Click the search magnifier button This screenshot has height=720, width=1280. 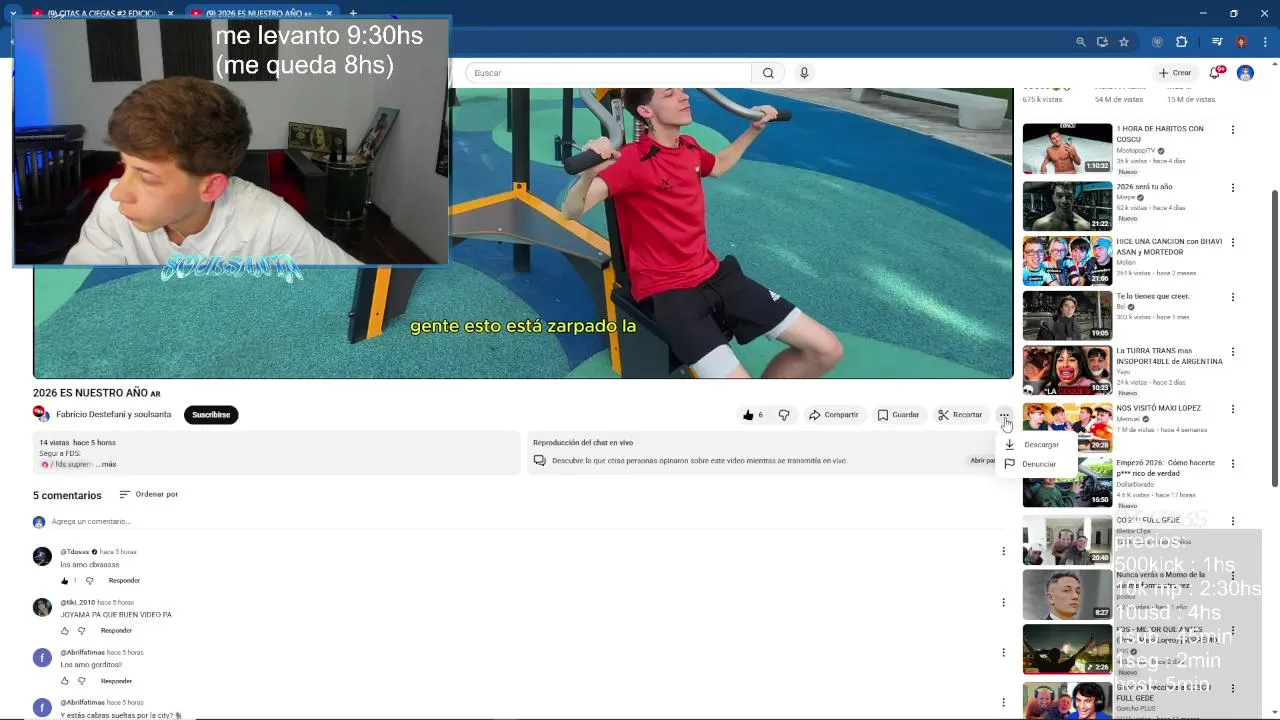point(768,73)
